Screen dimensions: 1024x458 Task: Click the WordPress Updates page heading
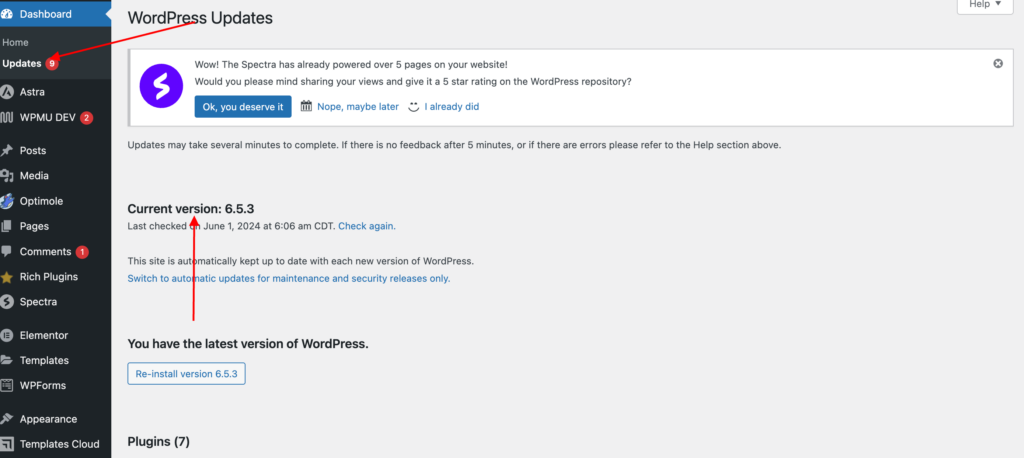tap(200, 18)
